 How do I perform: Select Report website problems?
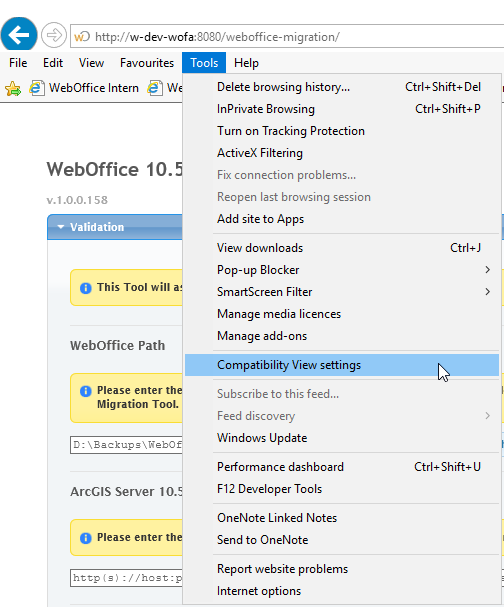pos(342,569)
